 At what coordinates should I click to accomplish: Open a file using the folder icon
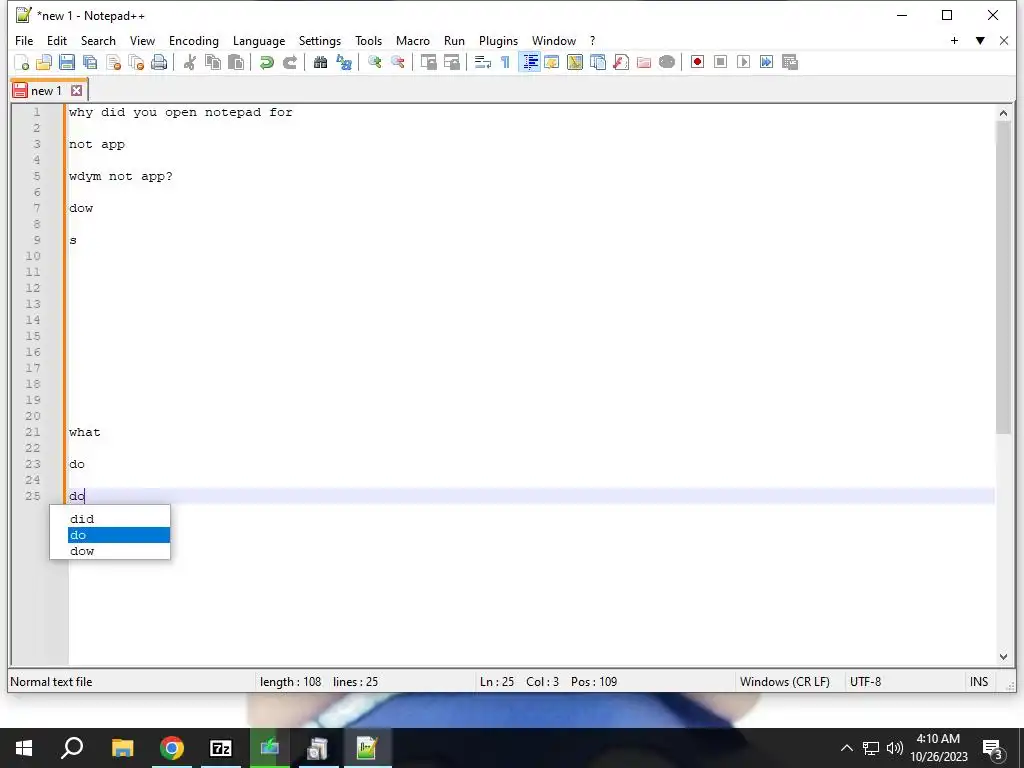(44, 62)
